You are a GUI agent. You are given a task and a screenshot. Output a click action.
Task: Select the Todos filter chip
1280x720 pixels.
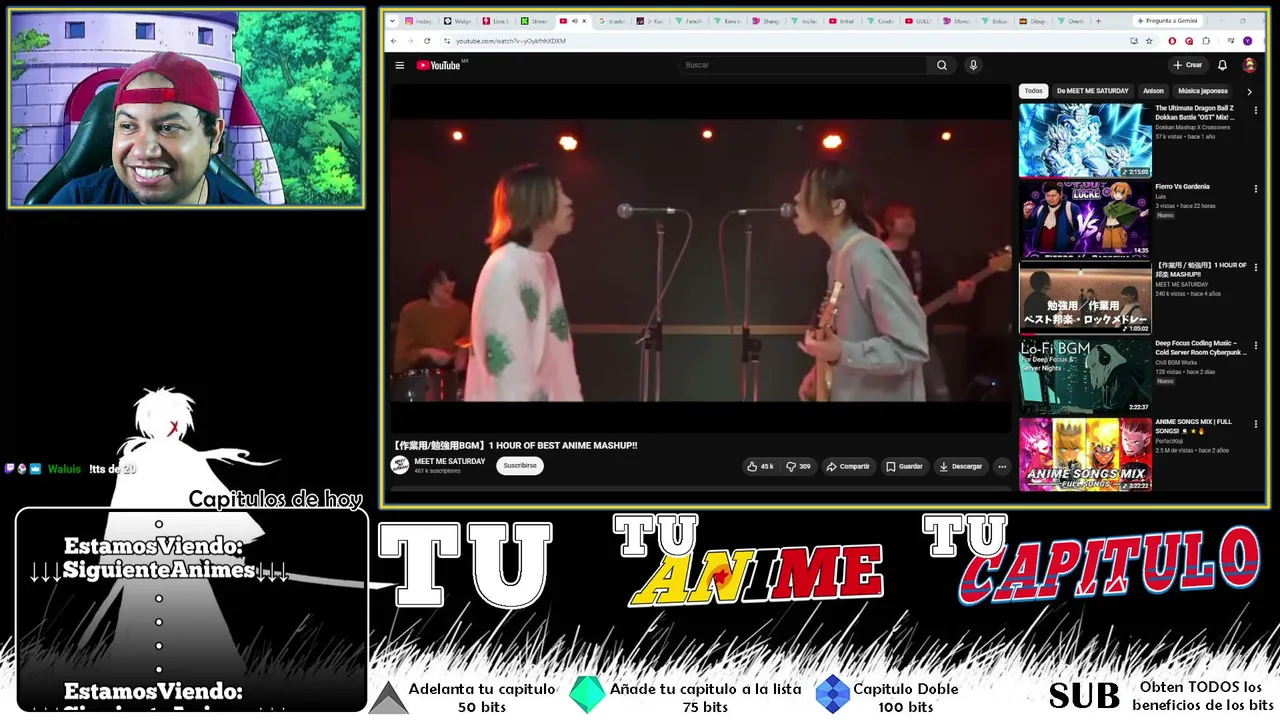coord(1033,91)
